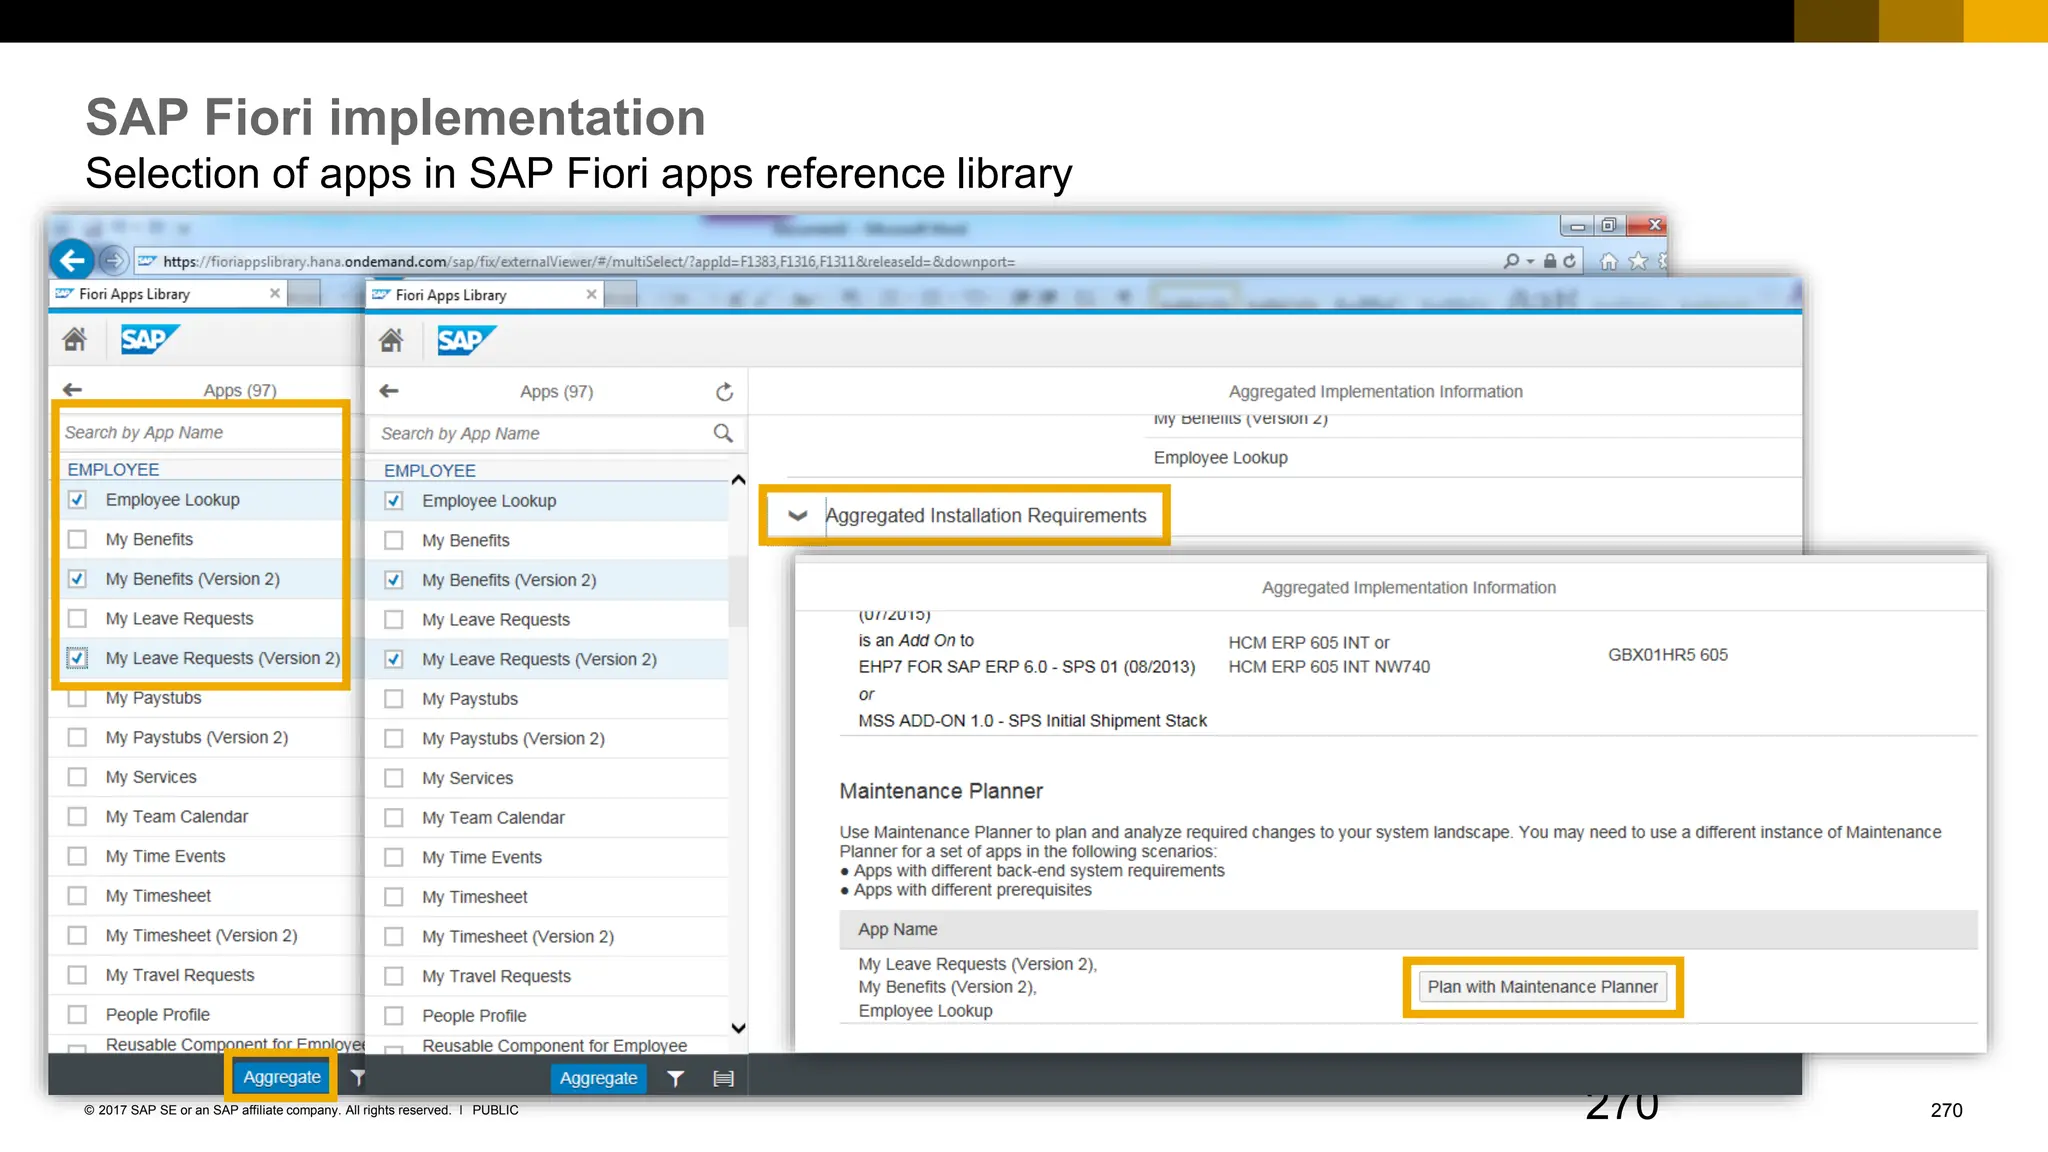
Task: Click the back arrow beside Apps (97) in right window
Action: tap(389, 391)
